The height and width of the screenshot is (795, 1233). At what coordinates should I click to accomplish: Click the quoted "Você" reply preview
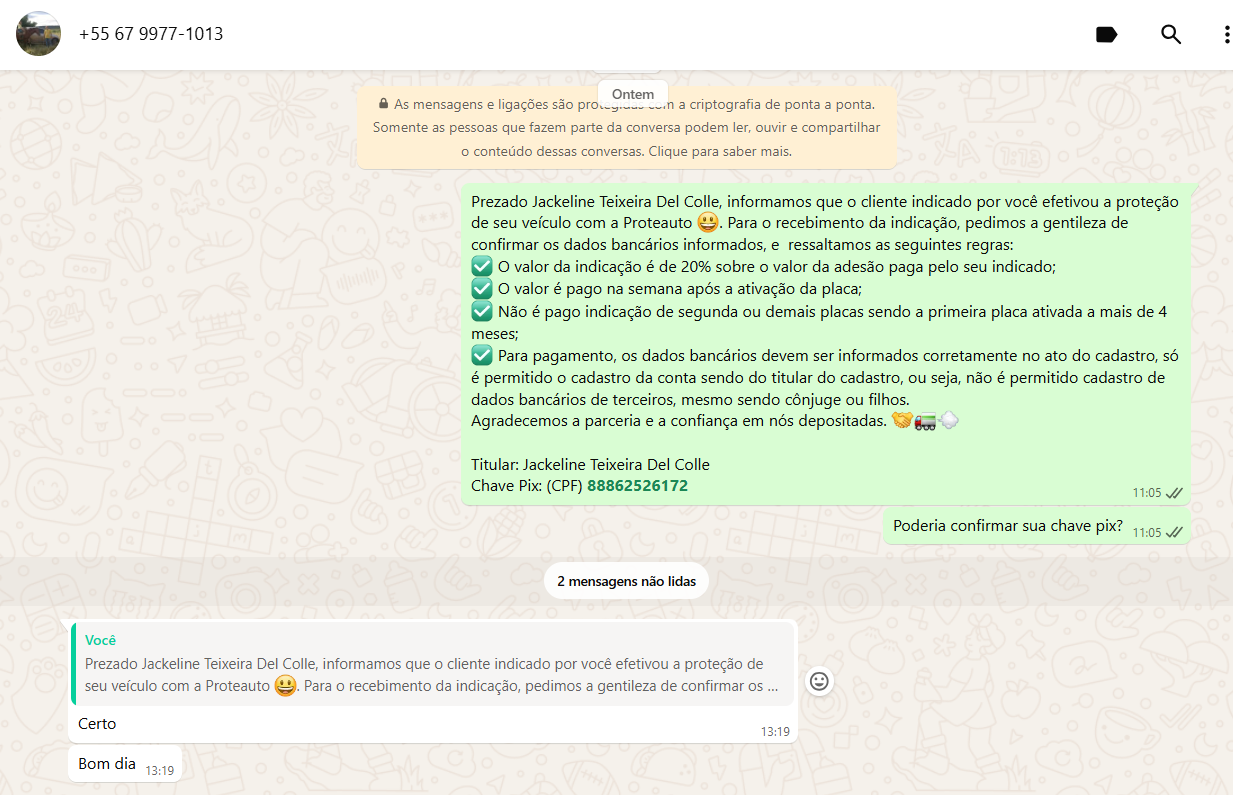431,664
